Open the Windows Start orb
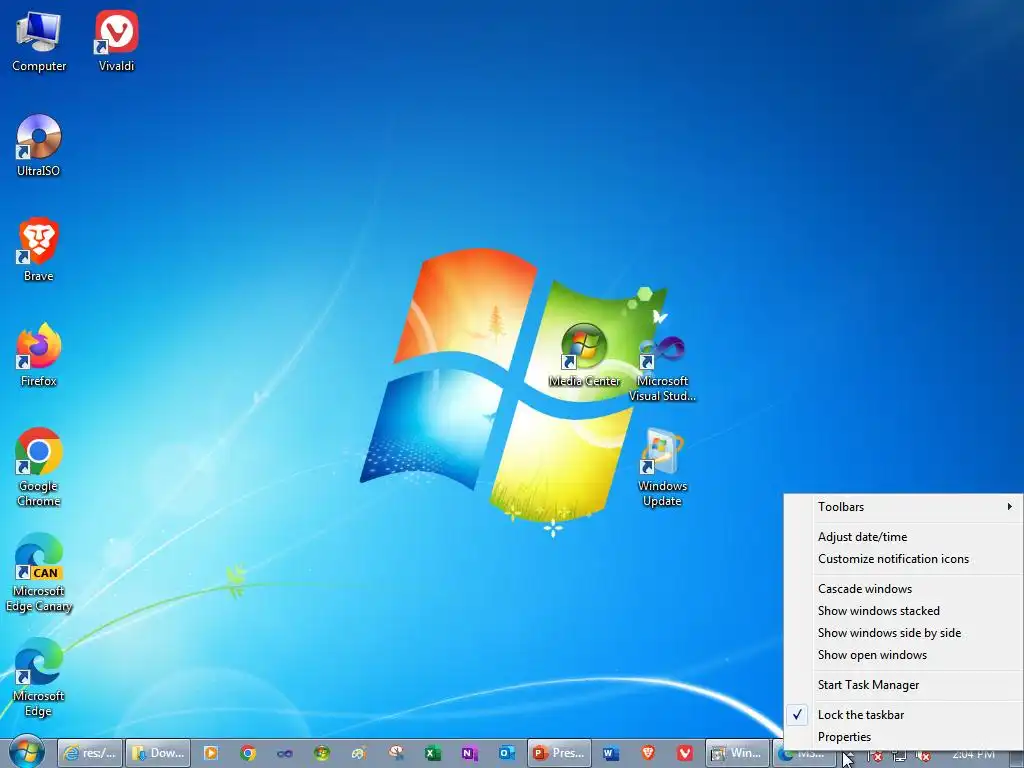Image resolution: width=1024 pixels, height=768 pixels. click(x=27, y=752)
